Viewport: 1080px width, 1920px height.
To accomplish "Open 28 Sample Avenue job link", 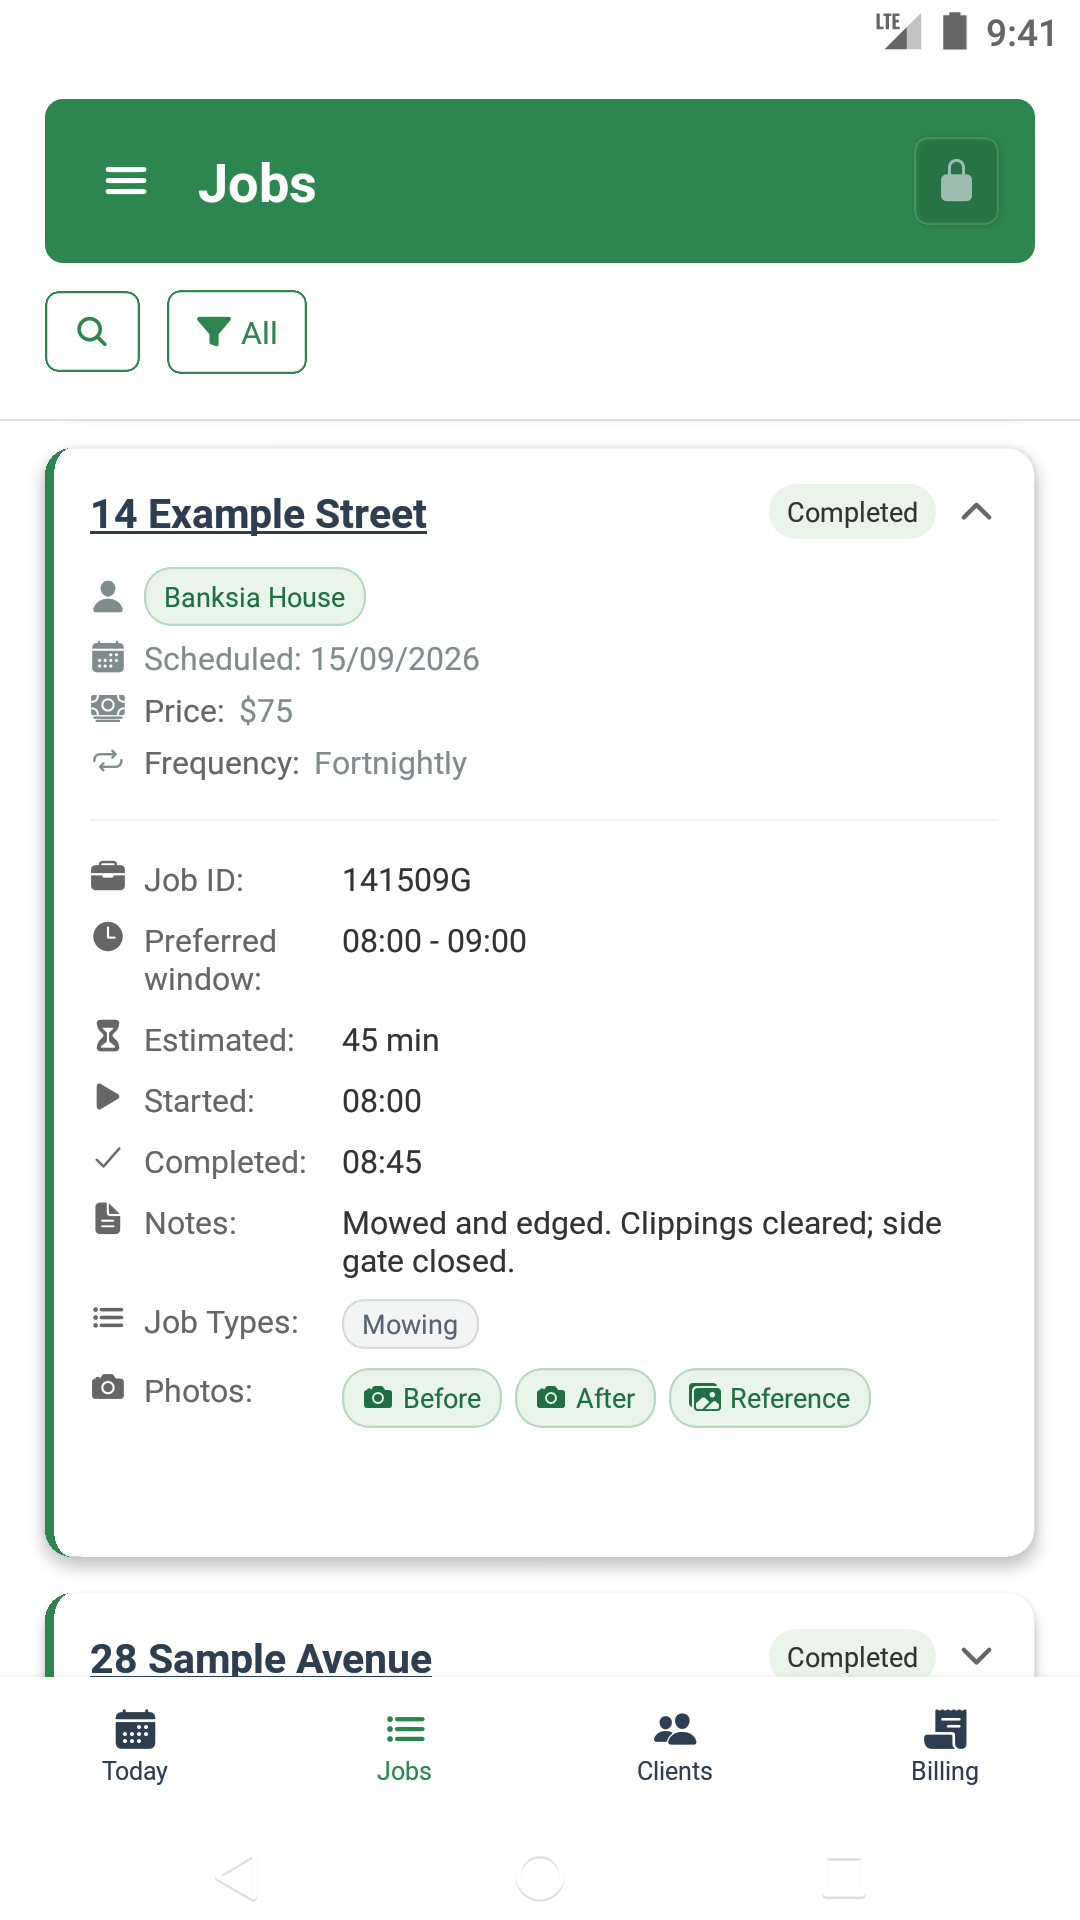I will [x=261, y=1657].
